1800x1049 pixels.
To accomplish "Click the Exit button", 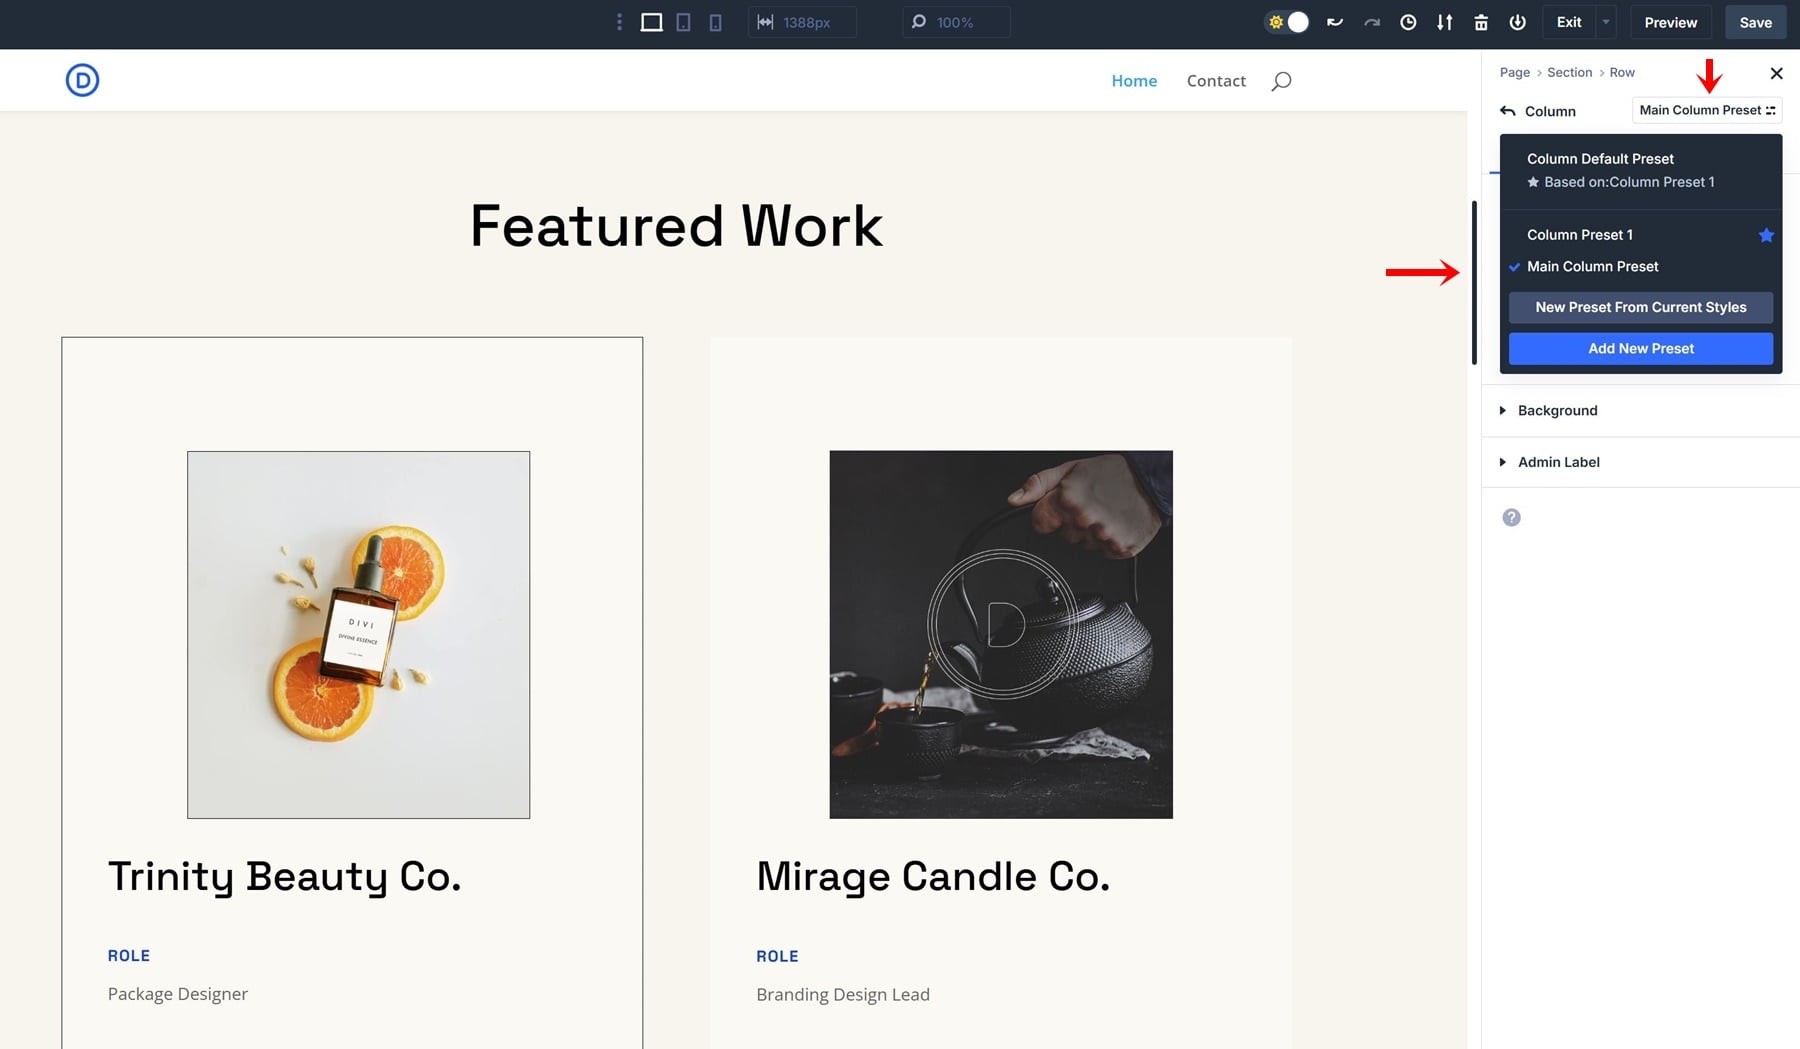I will (1569, 22).
